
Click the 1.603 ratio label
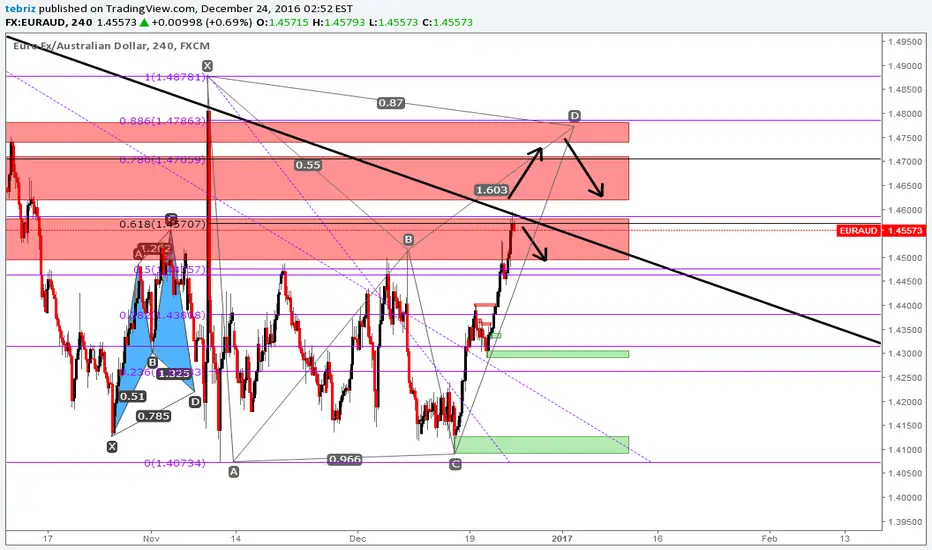pos(492,190)
